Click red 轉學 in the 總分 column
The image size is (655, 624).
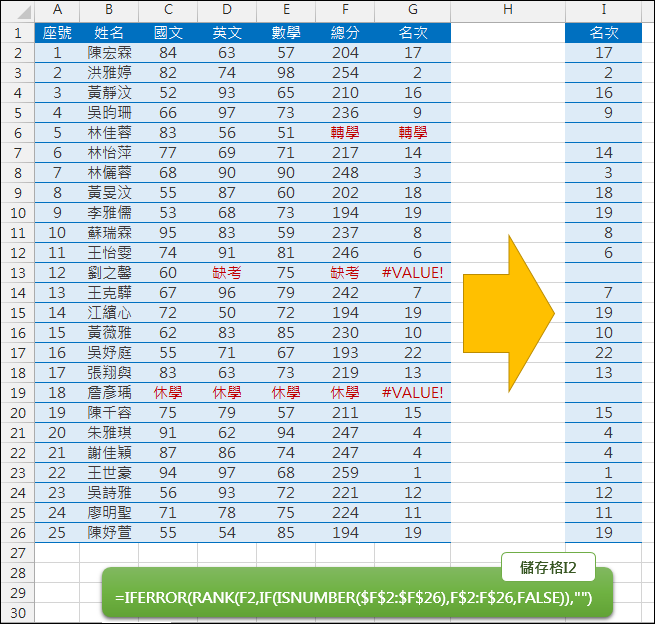(x=345, y=133)
